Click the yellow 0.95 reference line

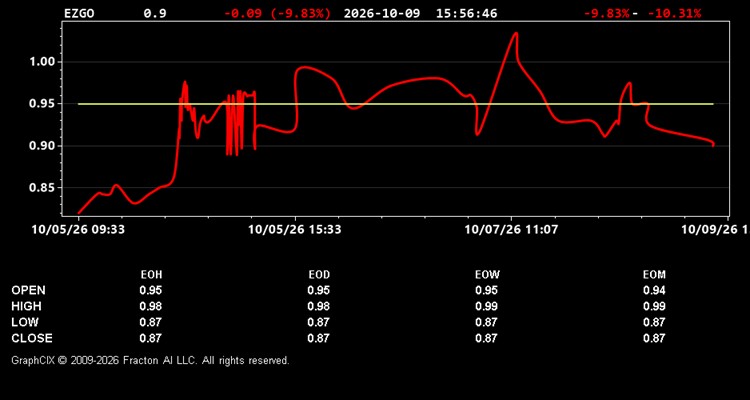tap(396, 104)
